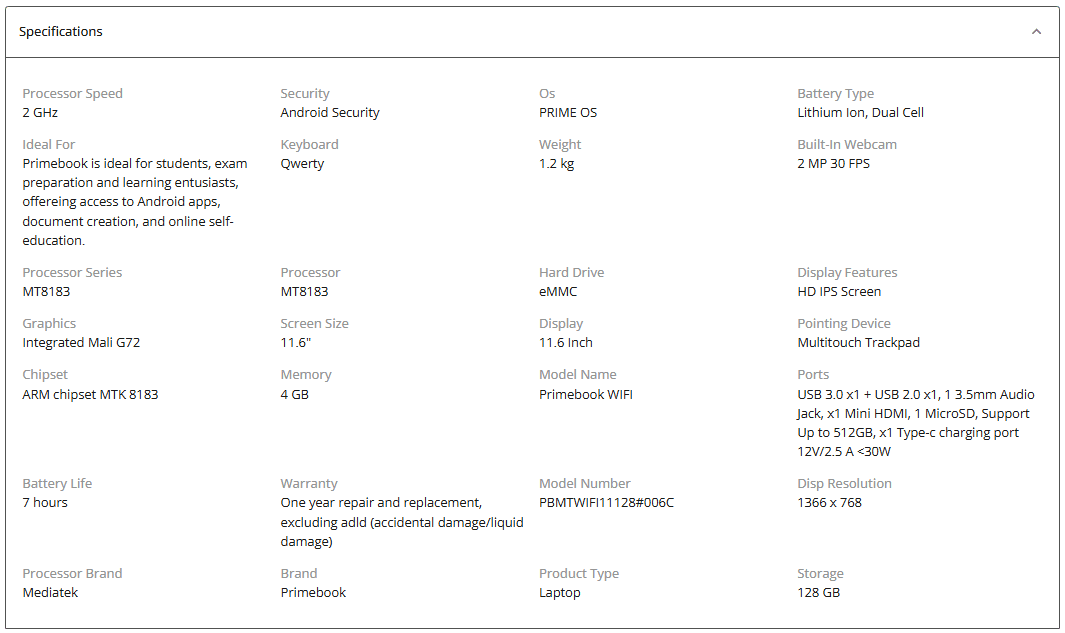
Task: Click the HD IPS Screen value
Action: pos(839,291)
